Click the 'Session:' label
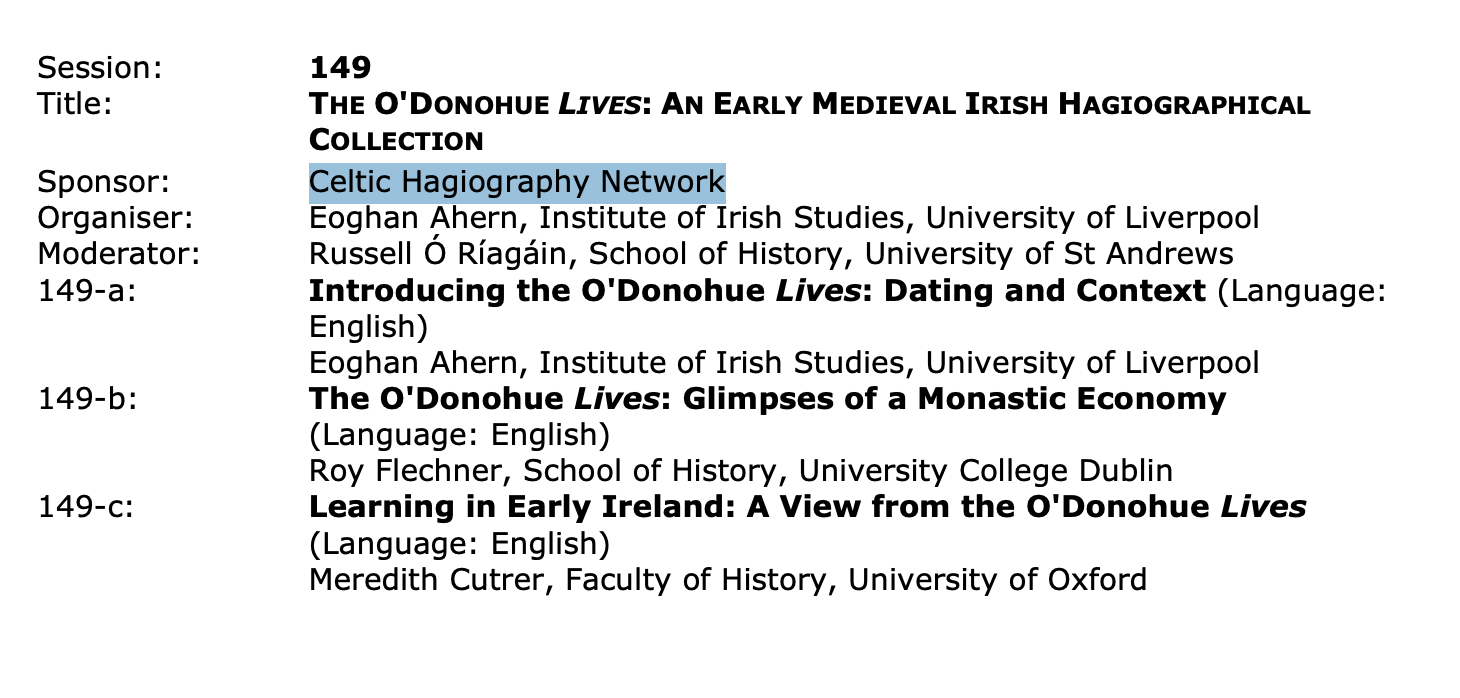 click(x=99, y=68)
